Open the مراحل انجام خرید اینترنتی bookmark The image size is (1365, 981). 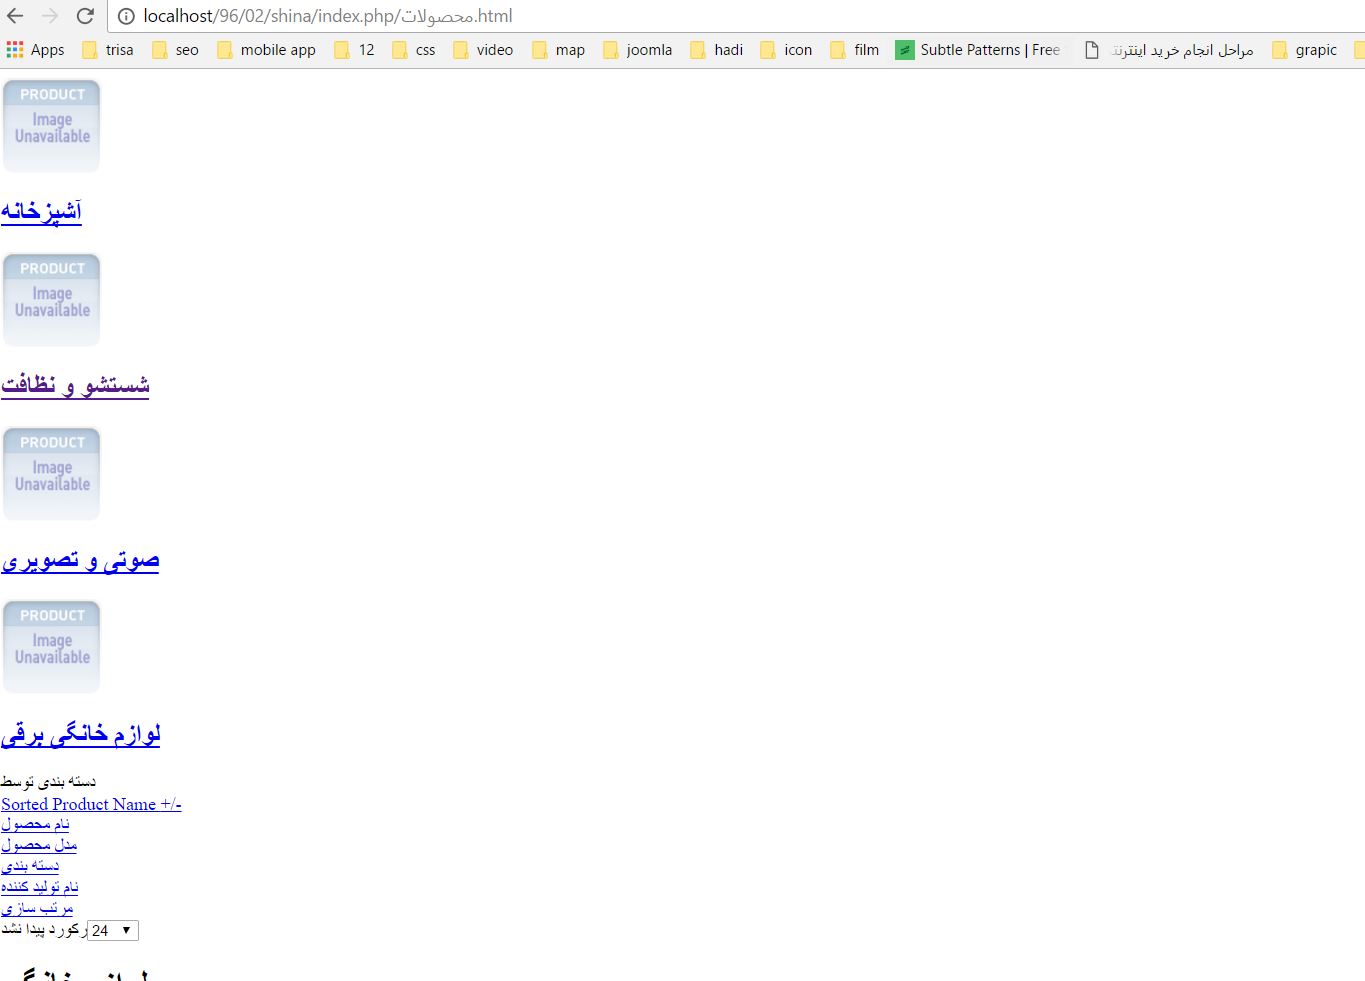(x=1169, y=50)
